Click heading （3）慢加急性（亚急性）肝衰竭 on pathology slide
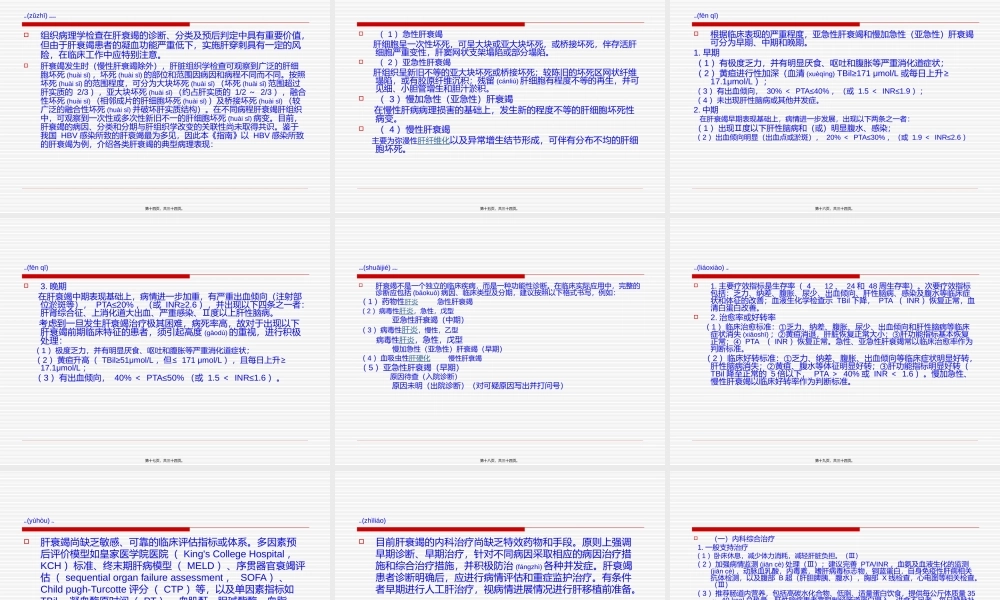This screenshot has width=1000, height=600. point(445,99)
